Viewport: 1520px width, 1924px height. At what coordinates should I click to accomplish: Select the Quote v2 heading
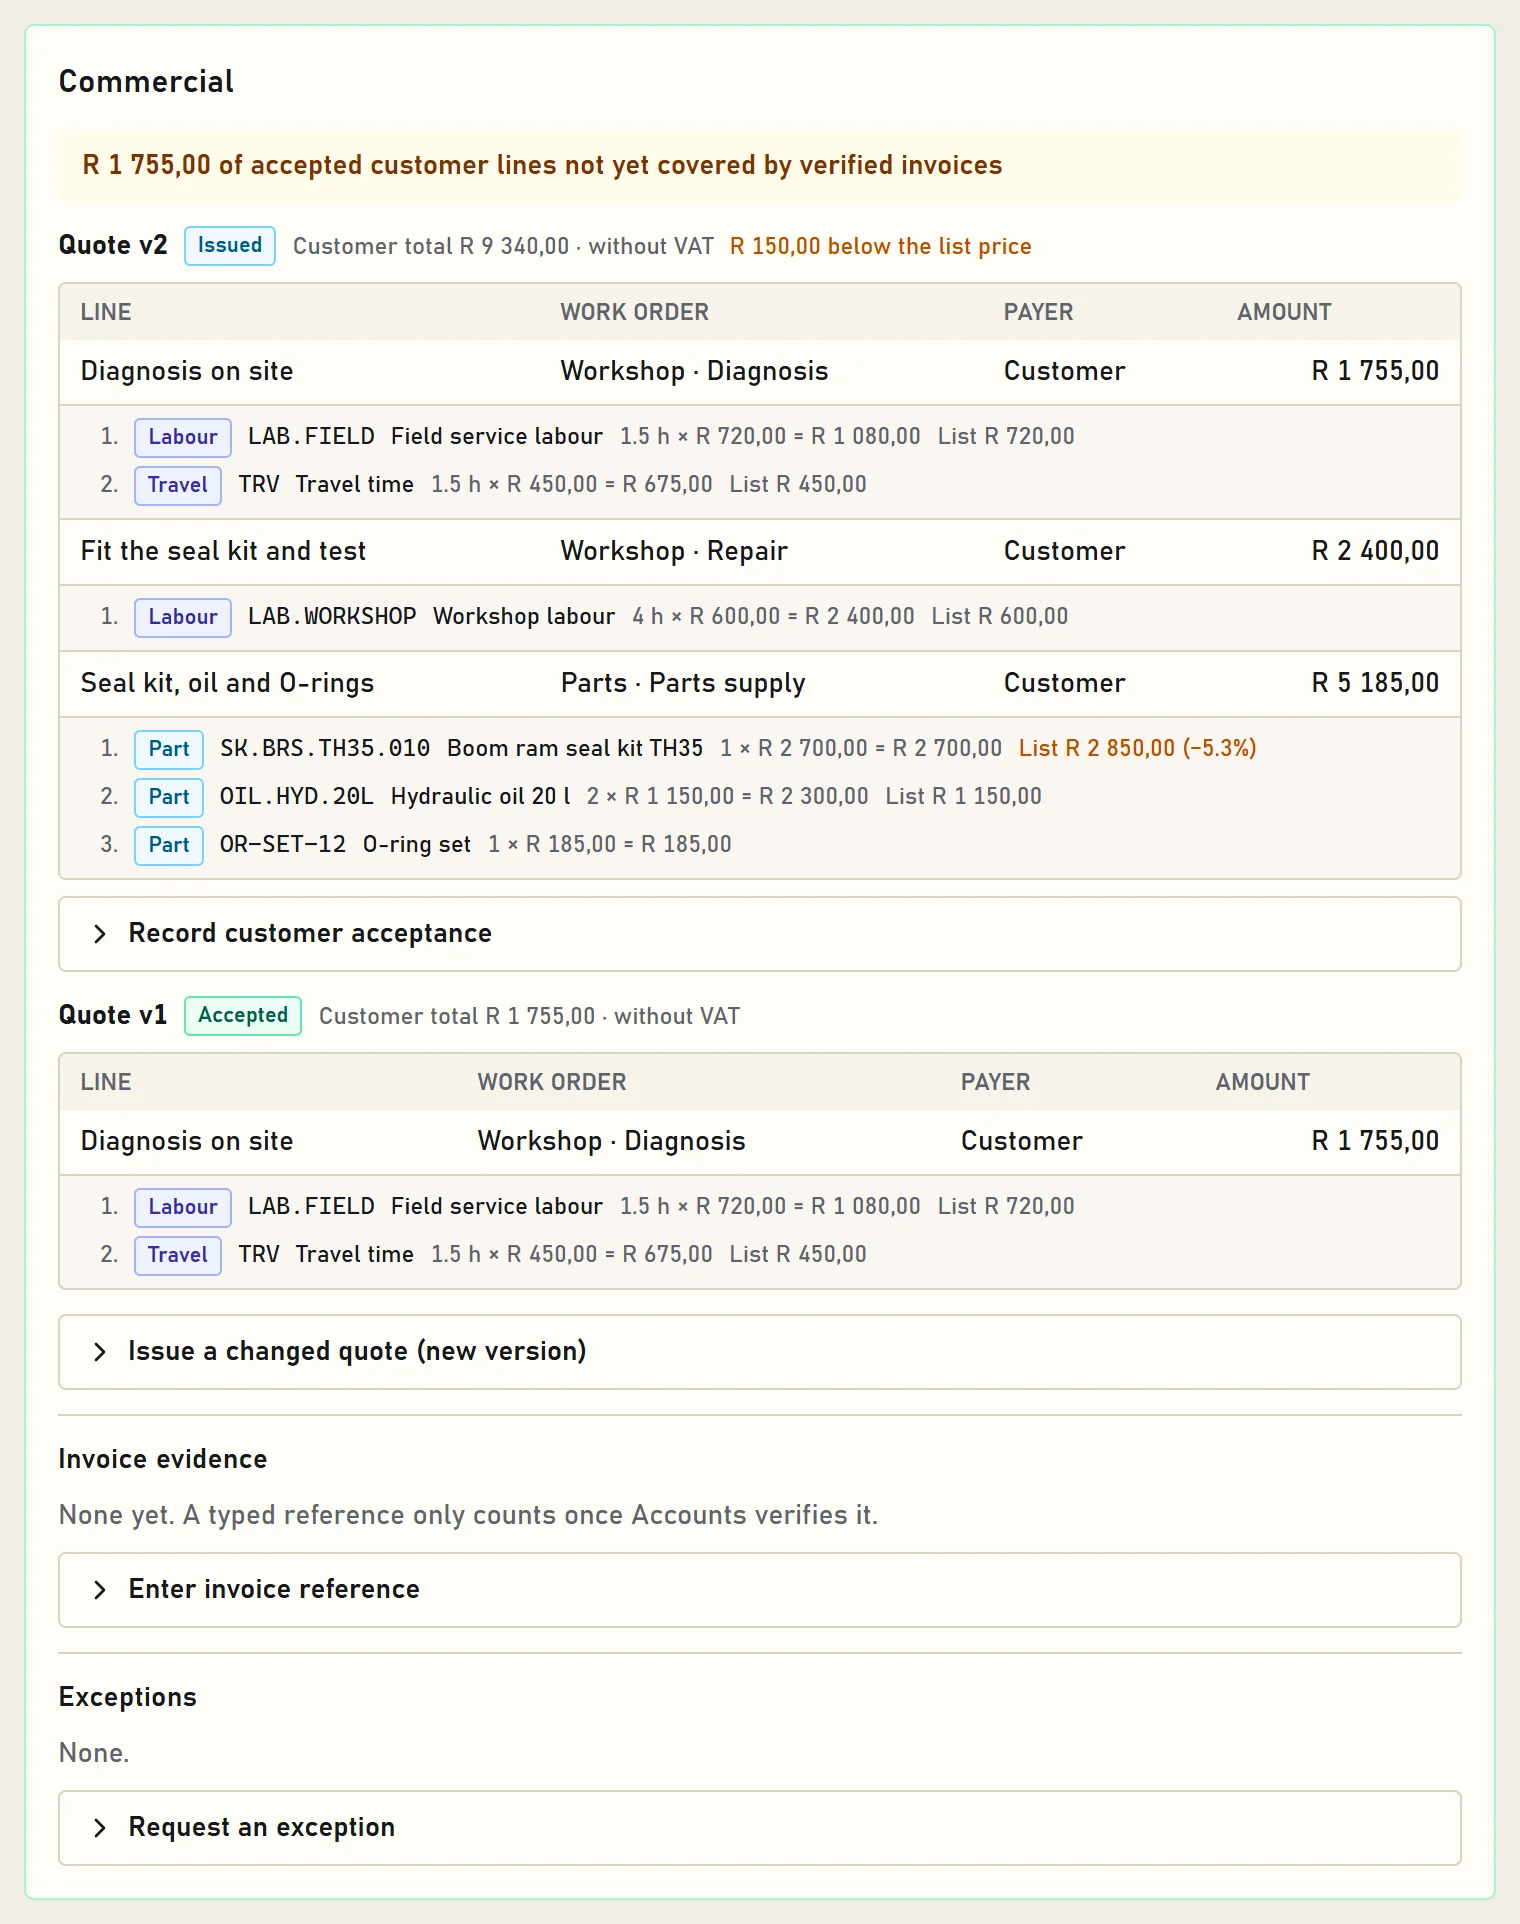pyautogui.click(x=113, y=246)
